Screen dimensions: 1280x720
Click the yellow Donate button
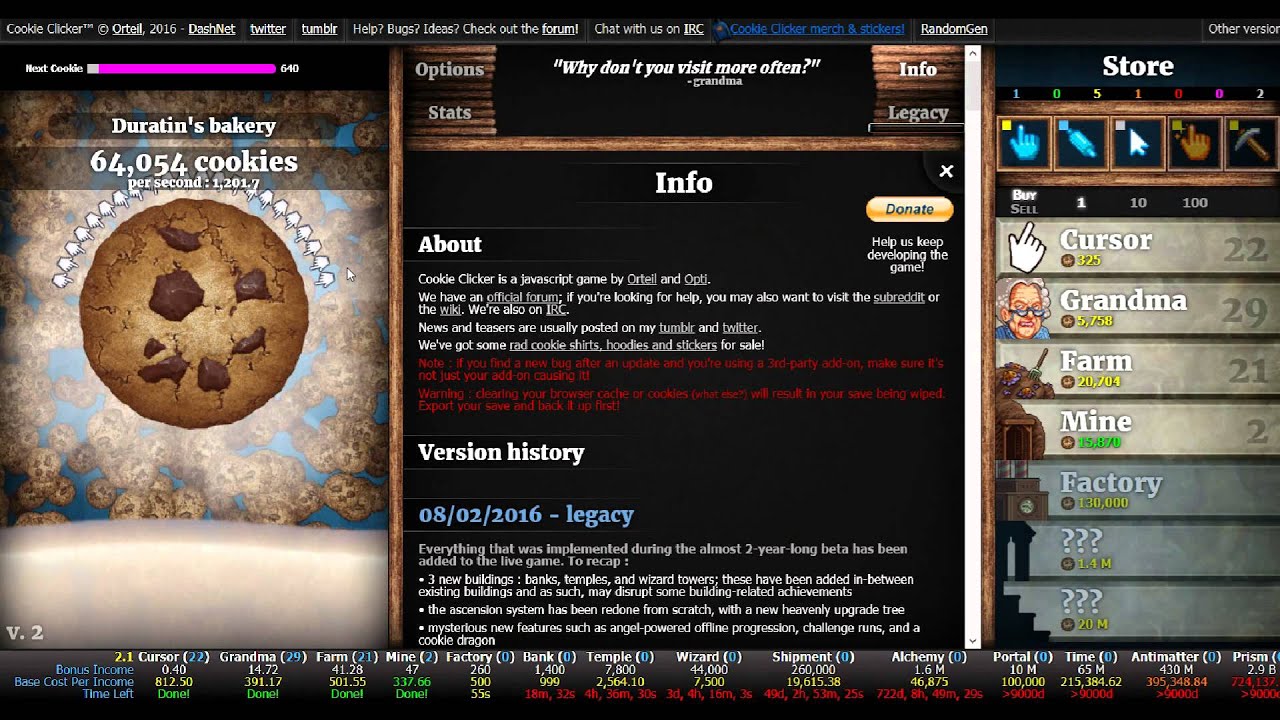point(909,209)
